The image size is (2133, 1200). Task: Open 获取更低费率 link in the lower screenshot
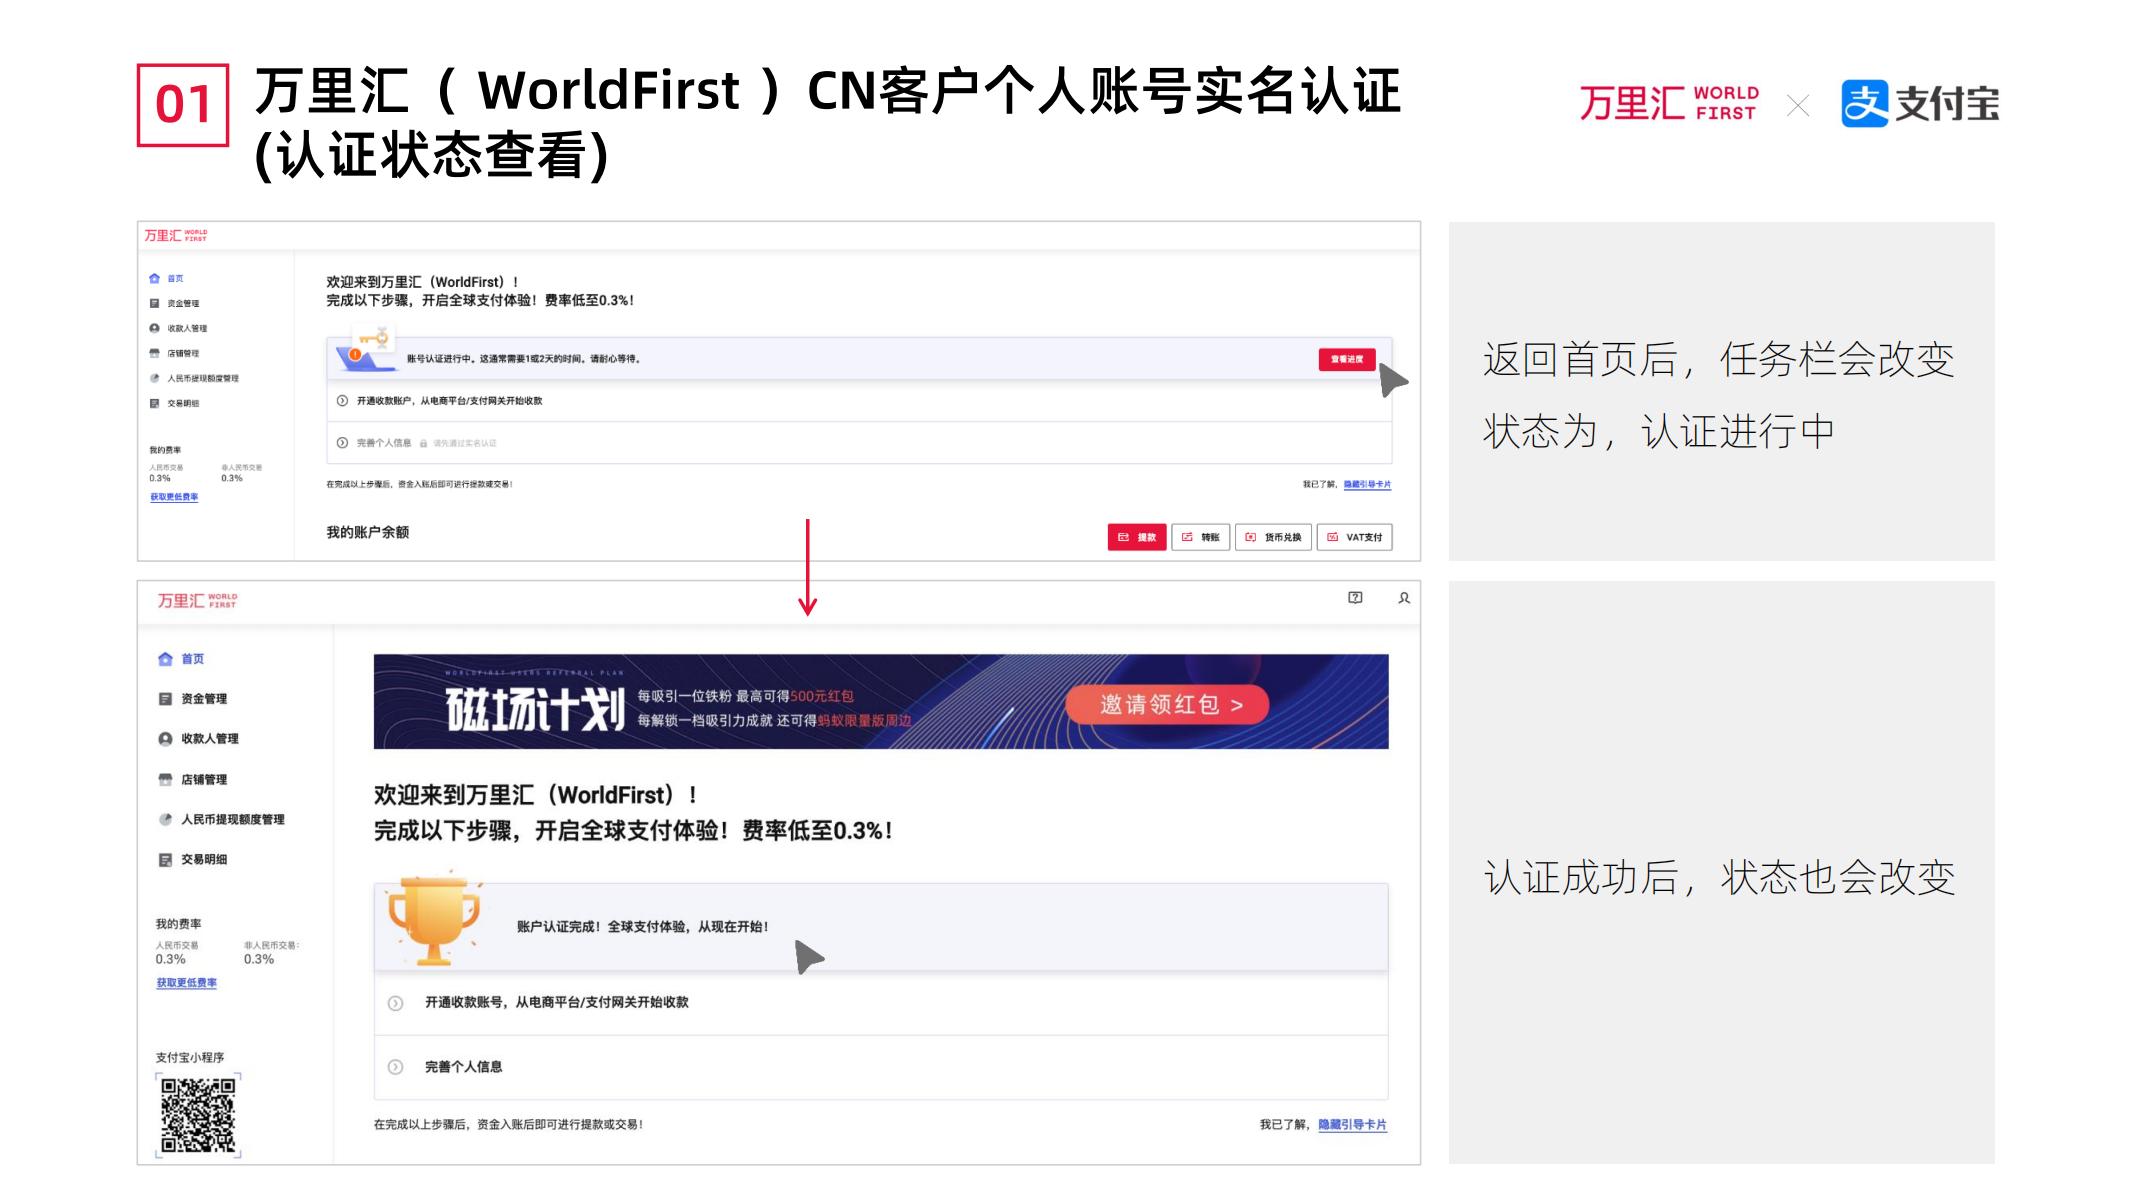click(x=186, y=983)
